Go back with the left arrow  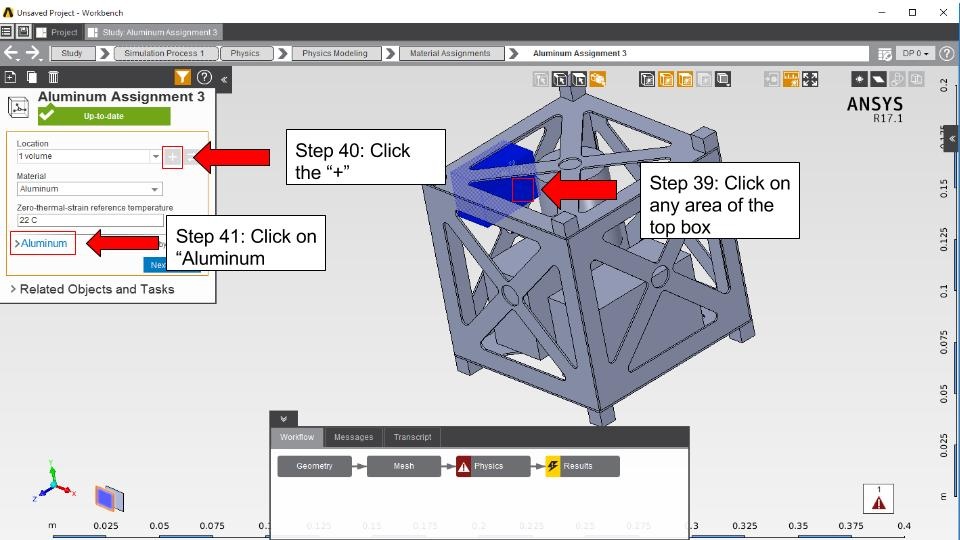tap(11, 53)
